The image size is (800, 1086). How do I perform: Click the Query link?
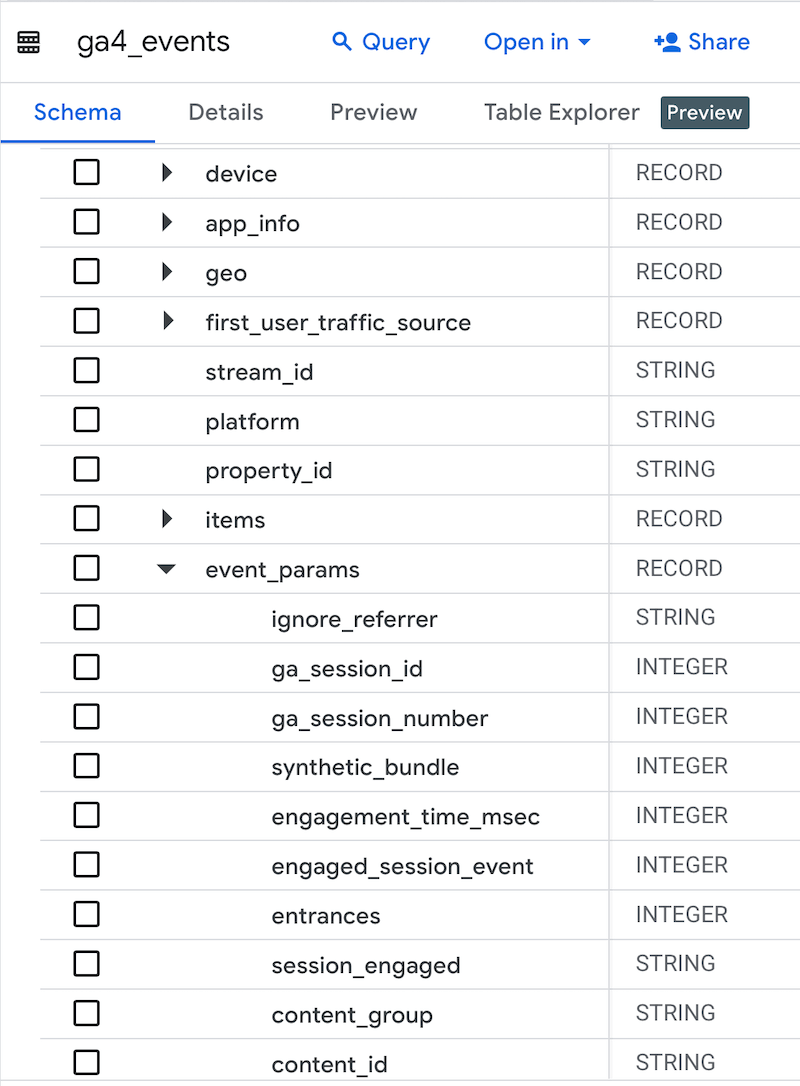coord(396,41)
